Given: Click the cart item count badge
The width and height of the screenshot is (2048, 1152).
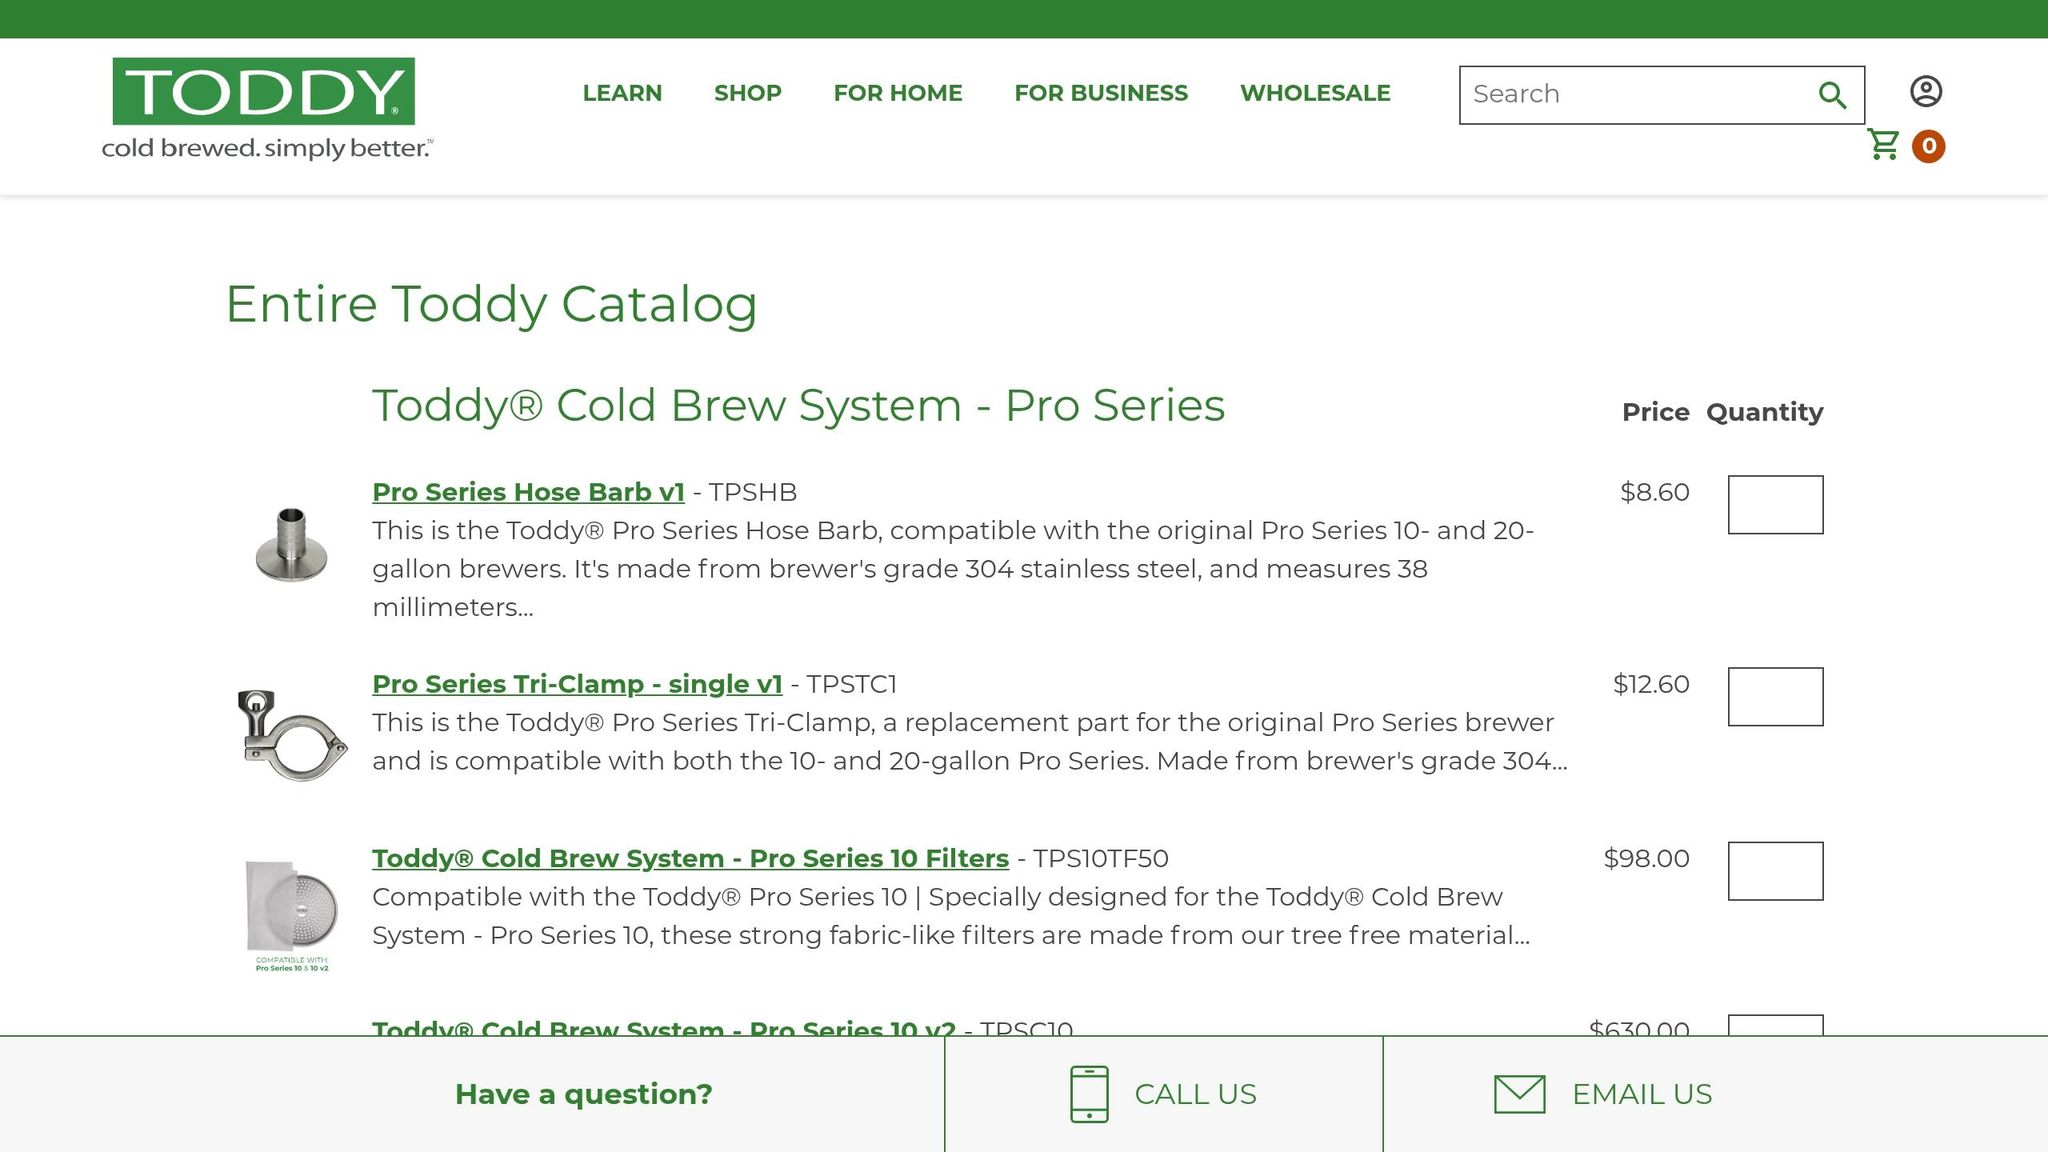Looking at the screenshot, I should [1929, 146].
